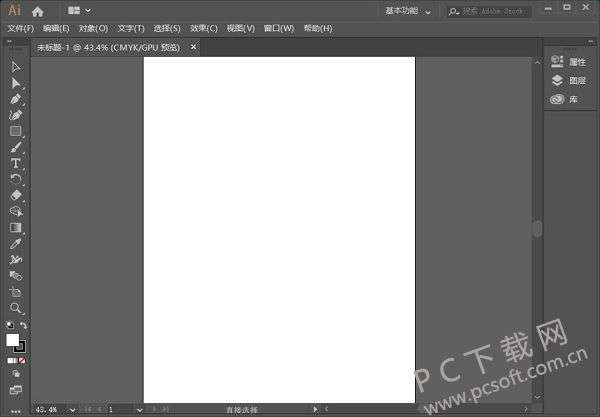
Task: Change the screen mode
Action: click(16, 390)
